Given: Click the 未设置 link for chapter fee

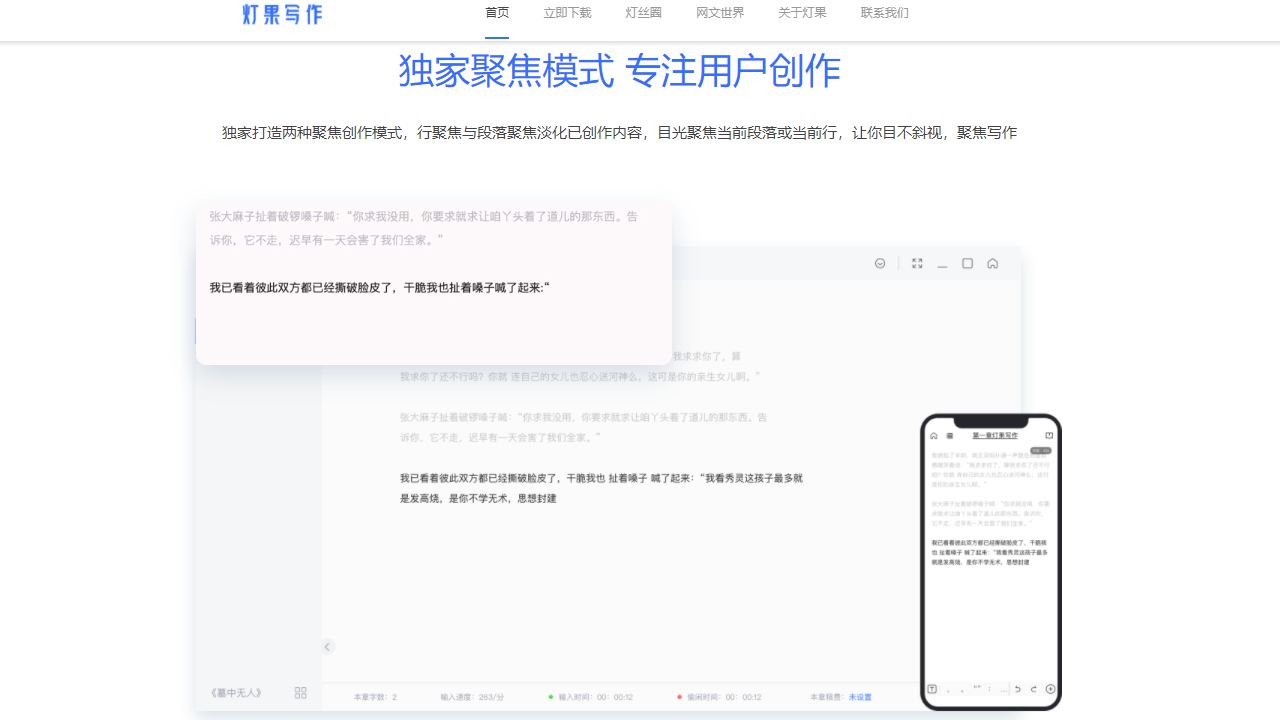Looking at the screenshot, I should (x=860, y=696).
